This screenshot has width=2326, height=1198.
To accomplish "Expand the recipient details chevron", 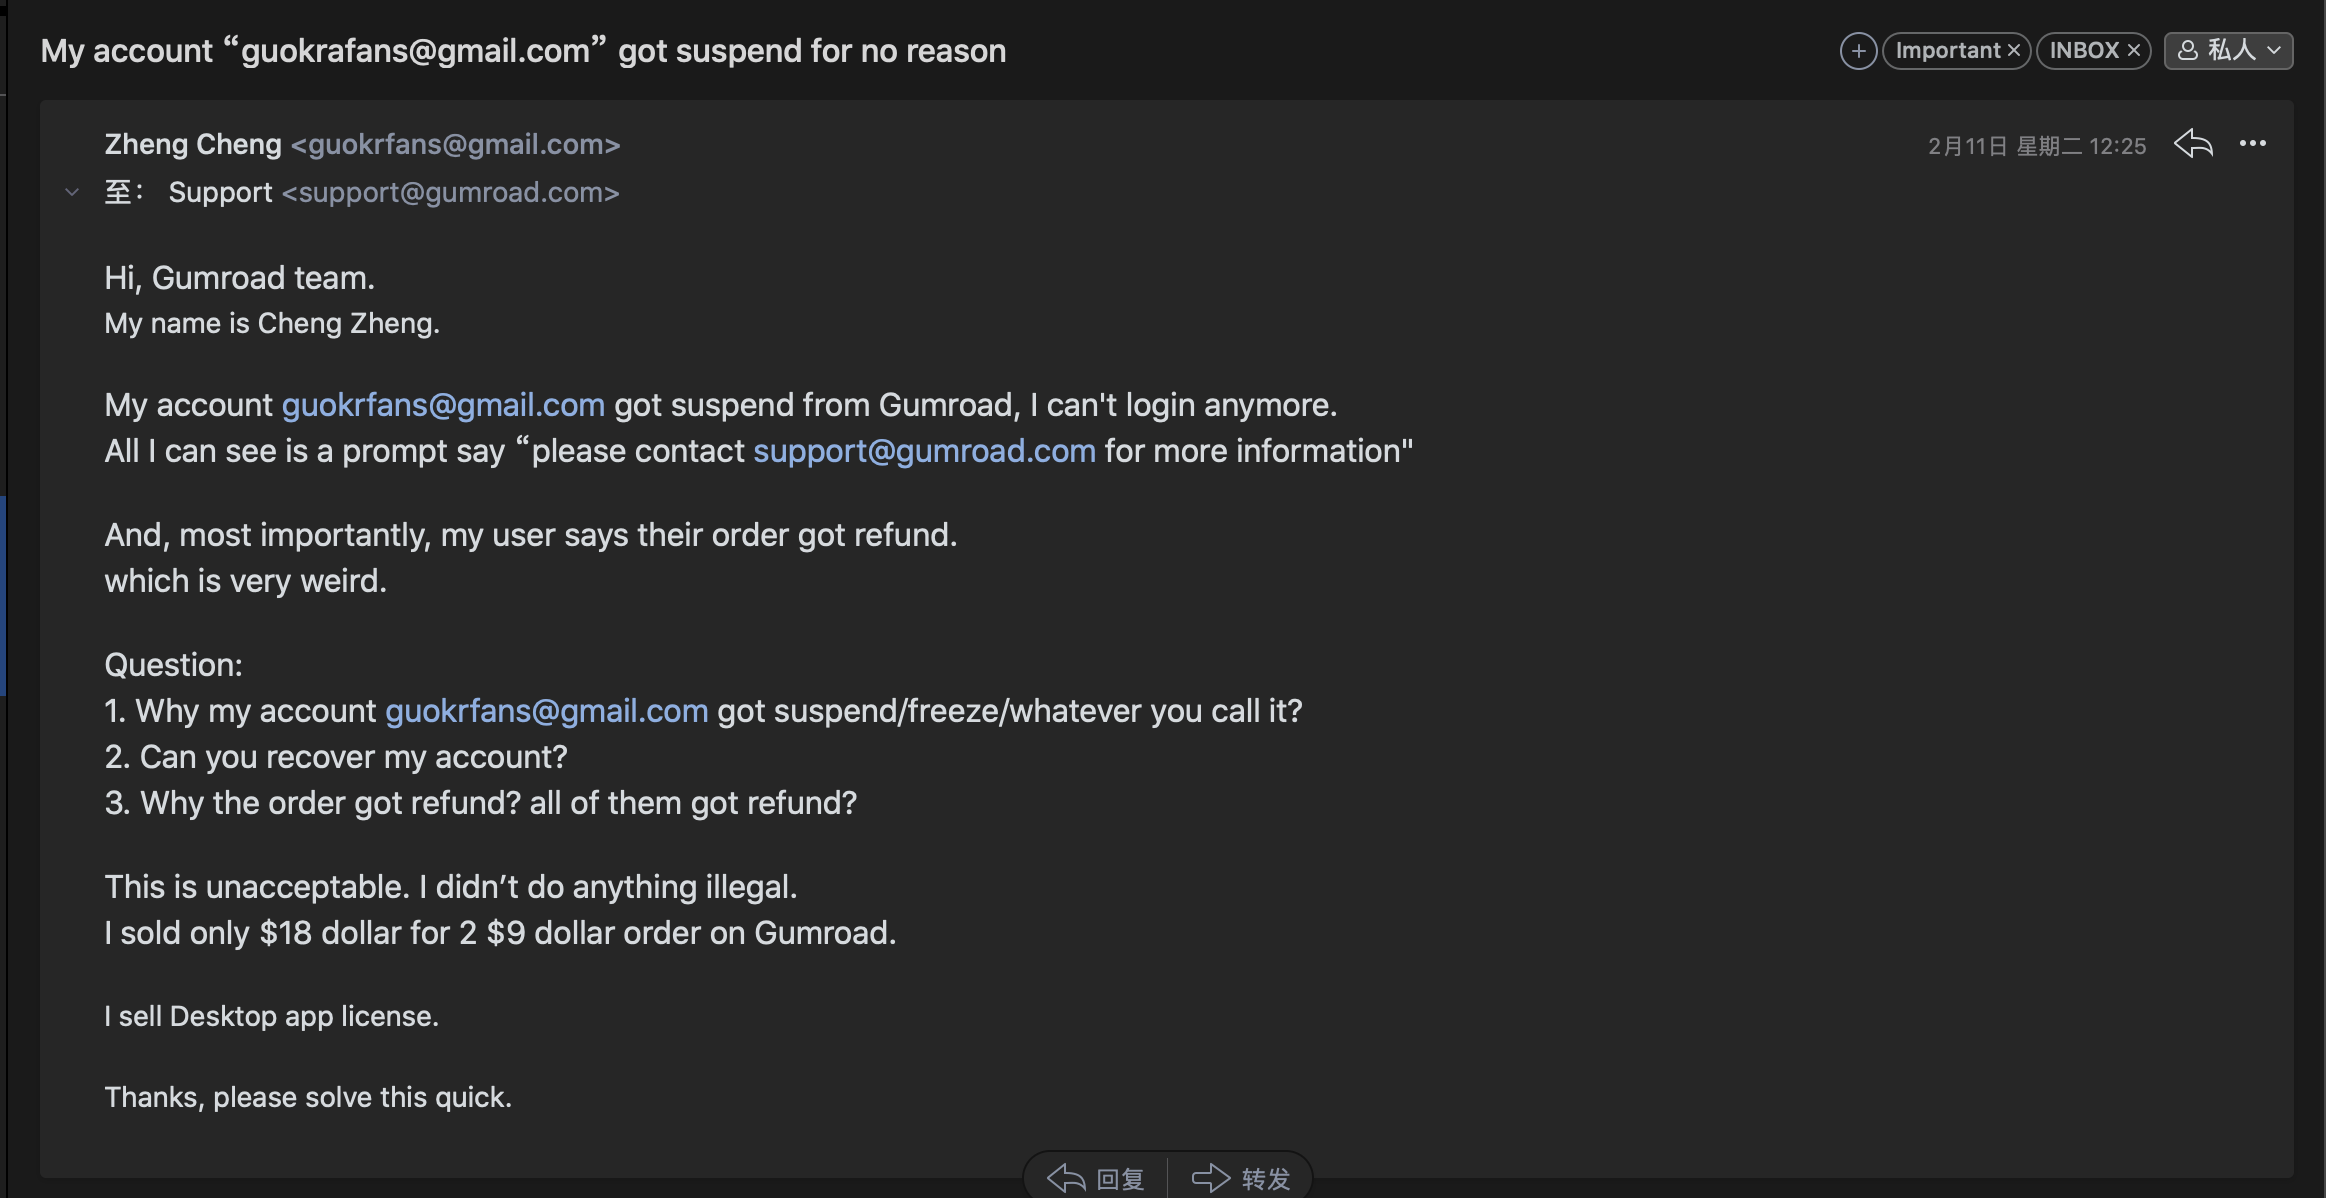I will coord(72,192).
